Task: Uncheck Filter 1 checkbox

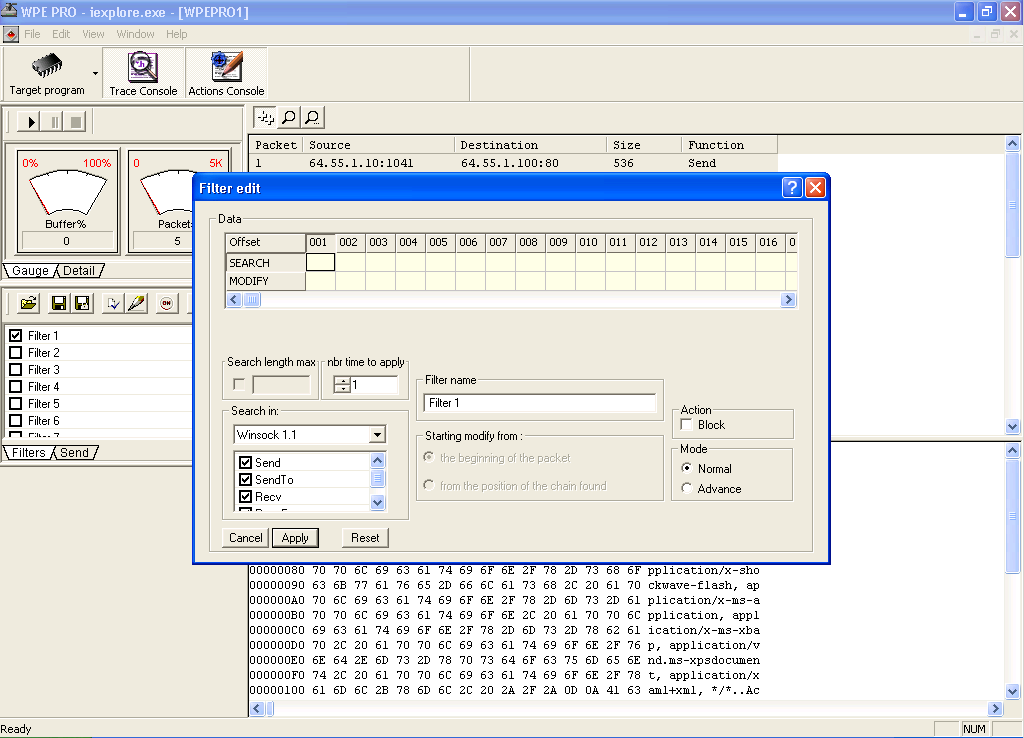Action: pyautogui.click(x=16, y=336)
